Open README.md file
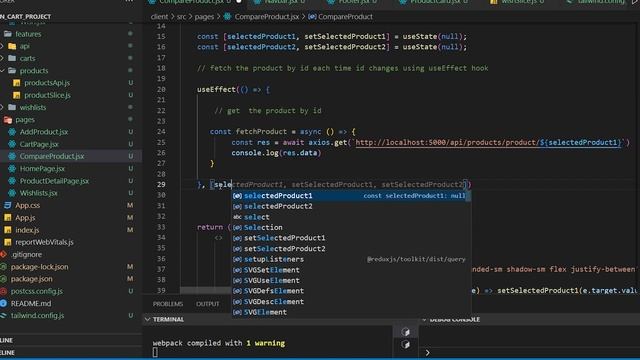 pyautogui.click(x=31, y=303)
